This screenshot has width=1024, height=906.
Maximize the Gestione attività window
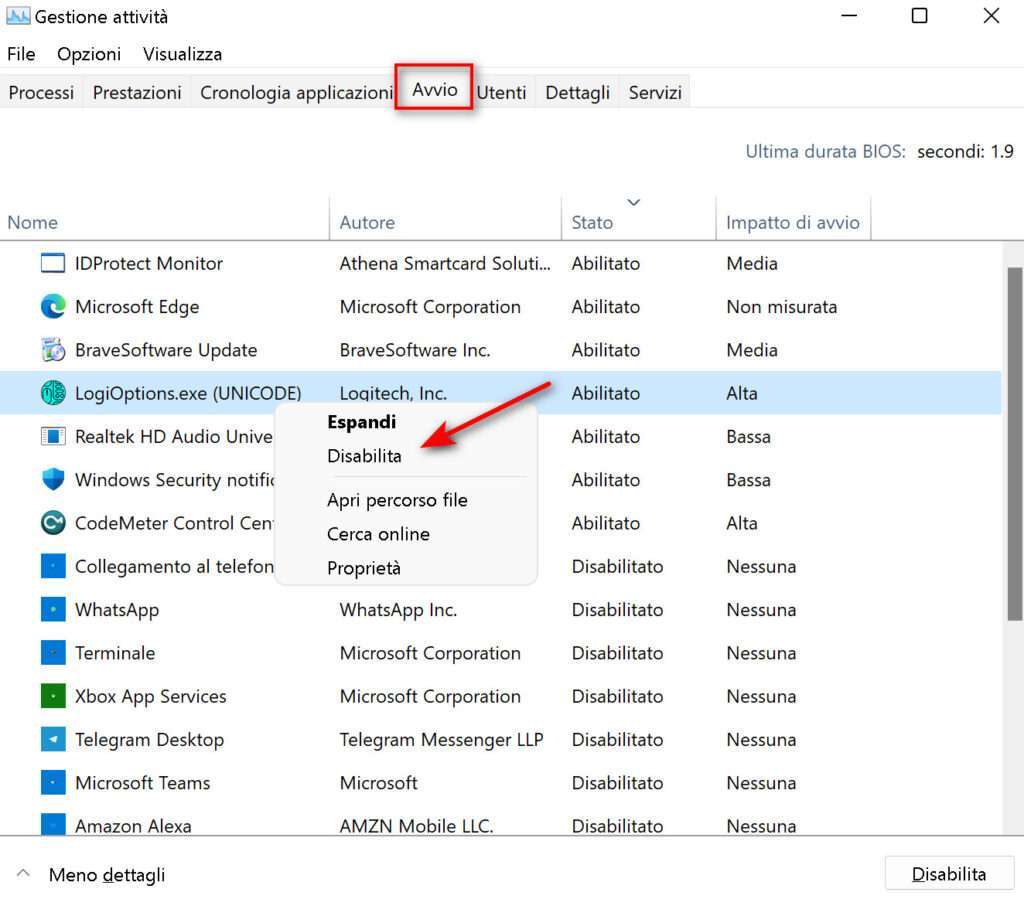pyautogui.click(x=920, y=16)
